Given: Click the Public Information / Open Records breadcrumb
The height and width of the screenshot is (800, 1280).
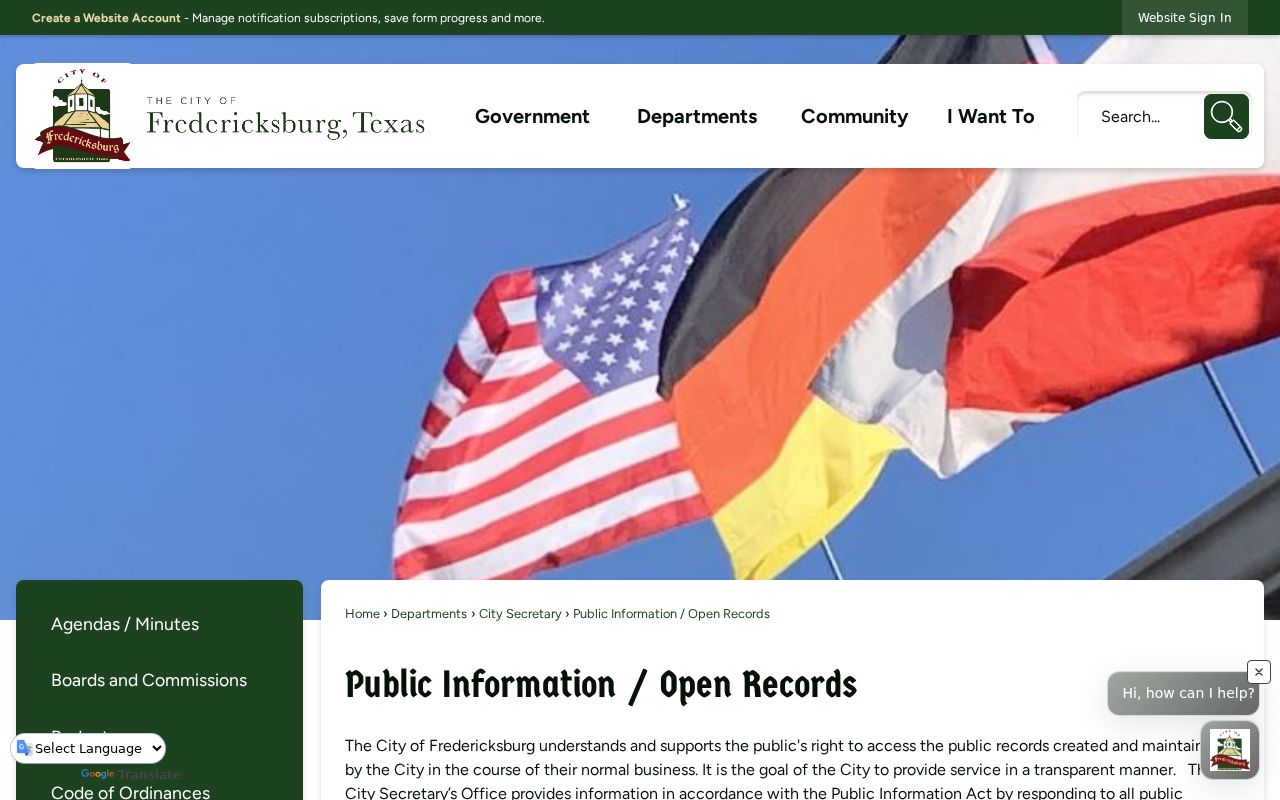Looking at the screenshot, I should coord(671,614).
